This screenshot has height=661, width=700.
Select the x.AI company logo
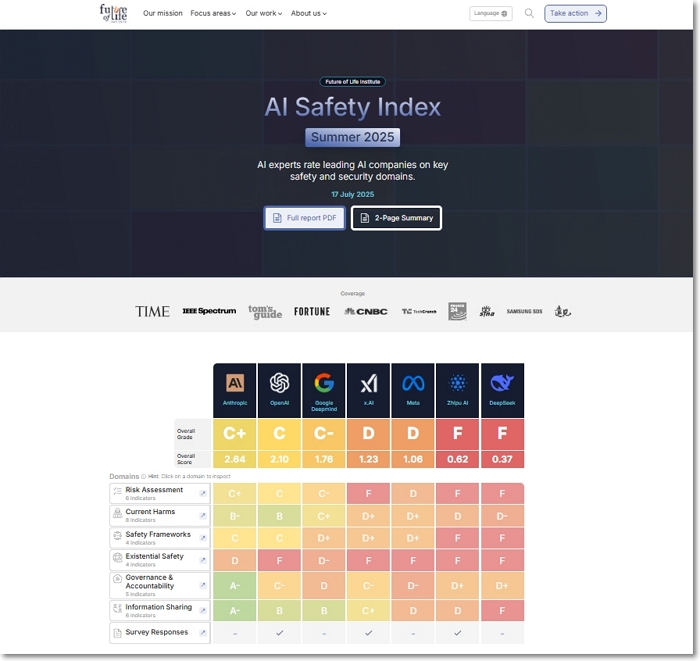[369, 383]
